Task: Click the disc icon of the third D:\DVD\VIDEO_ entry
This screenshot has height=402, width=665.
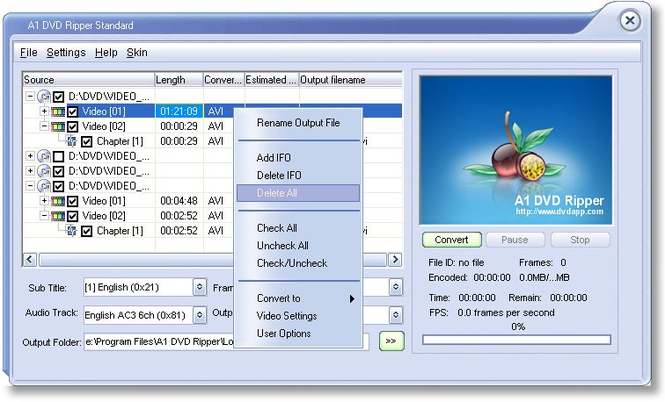Action: (x=43, y=171)
